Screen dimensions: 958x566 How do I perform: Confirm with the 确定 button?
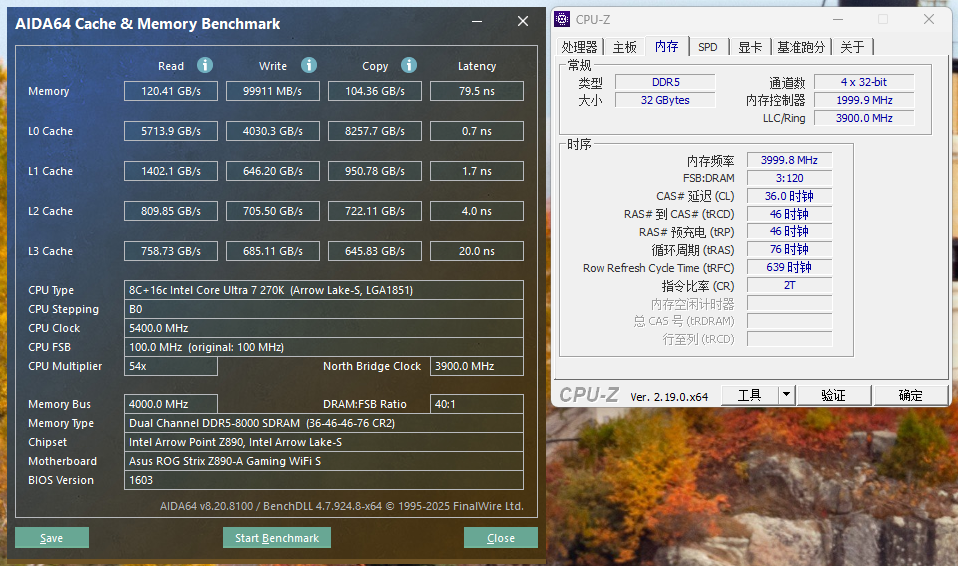click(910, 395)
